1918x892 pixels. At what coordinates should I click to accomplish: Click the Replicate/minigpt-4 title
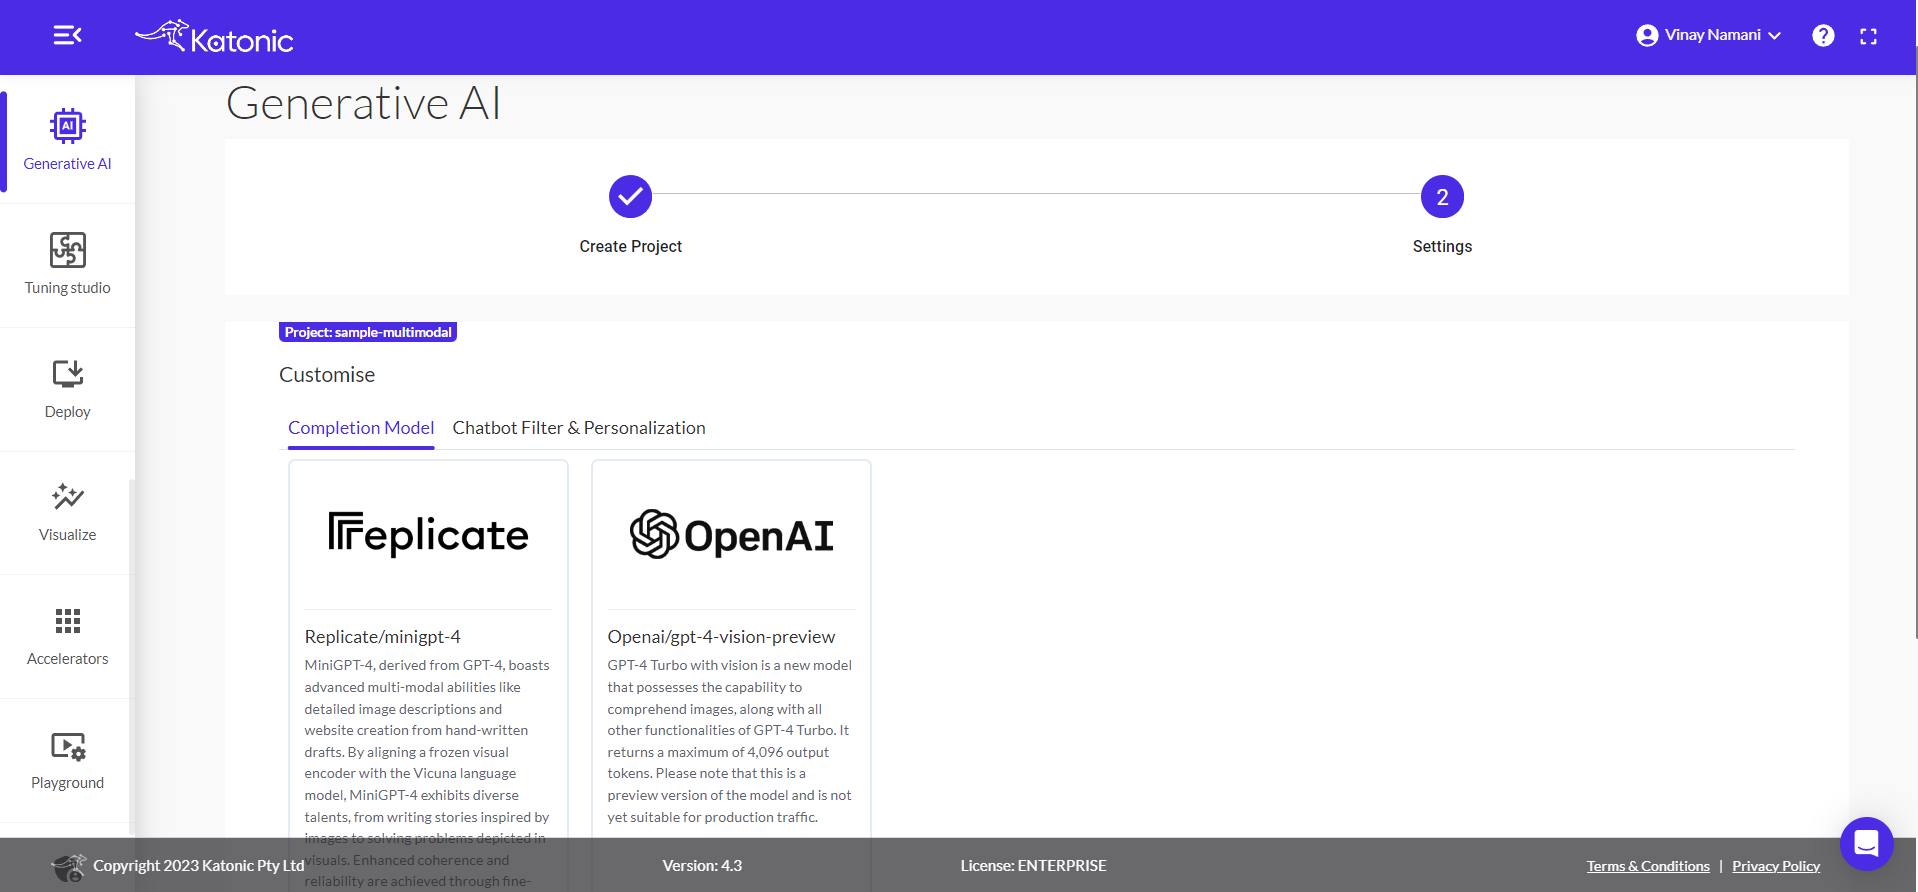pos(383,637)
